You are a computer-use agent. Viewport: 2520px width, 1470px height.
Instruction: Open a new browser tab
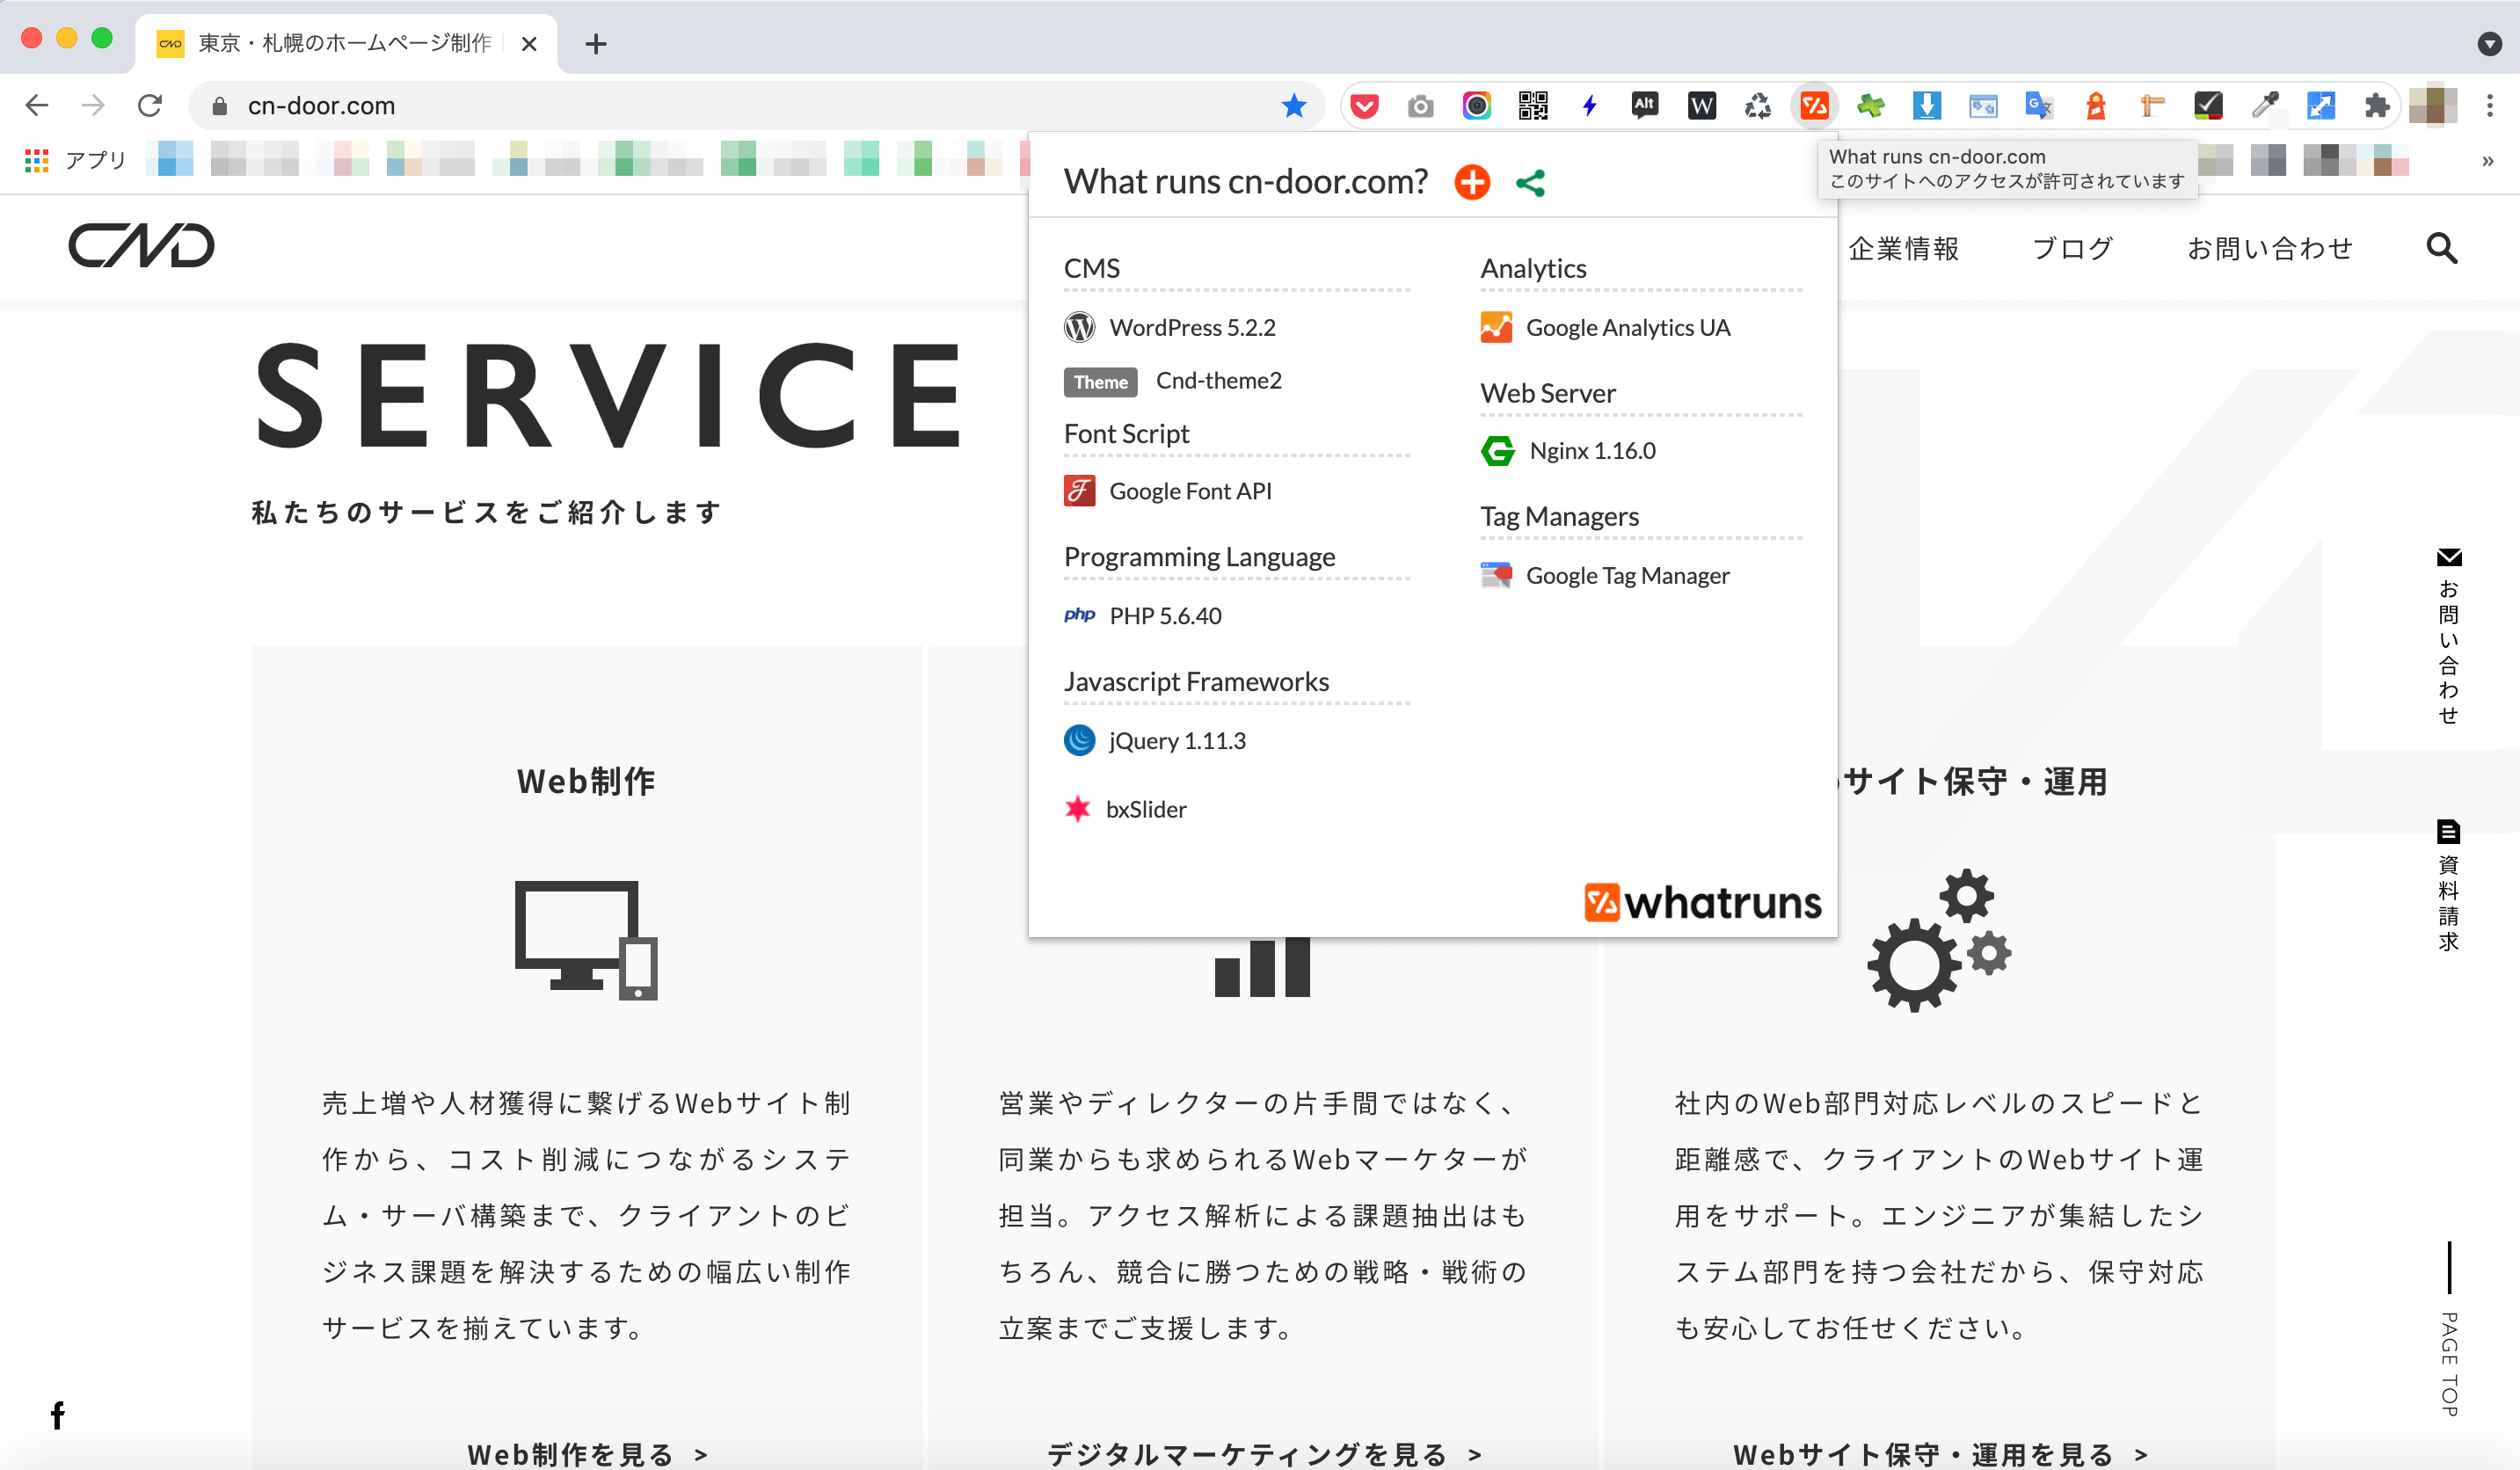596,43
